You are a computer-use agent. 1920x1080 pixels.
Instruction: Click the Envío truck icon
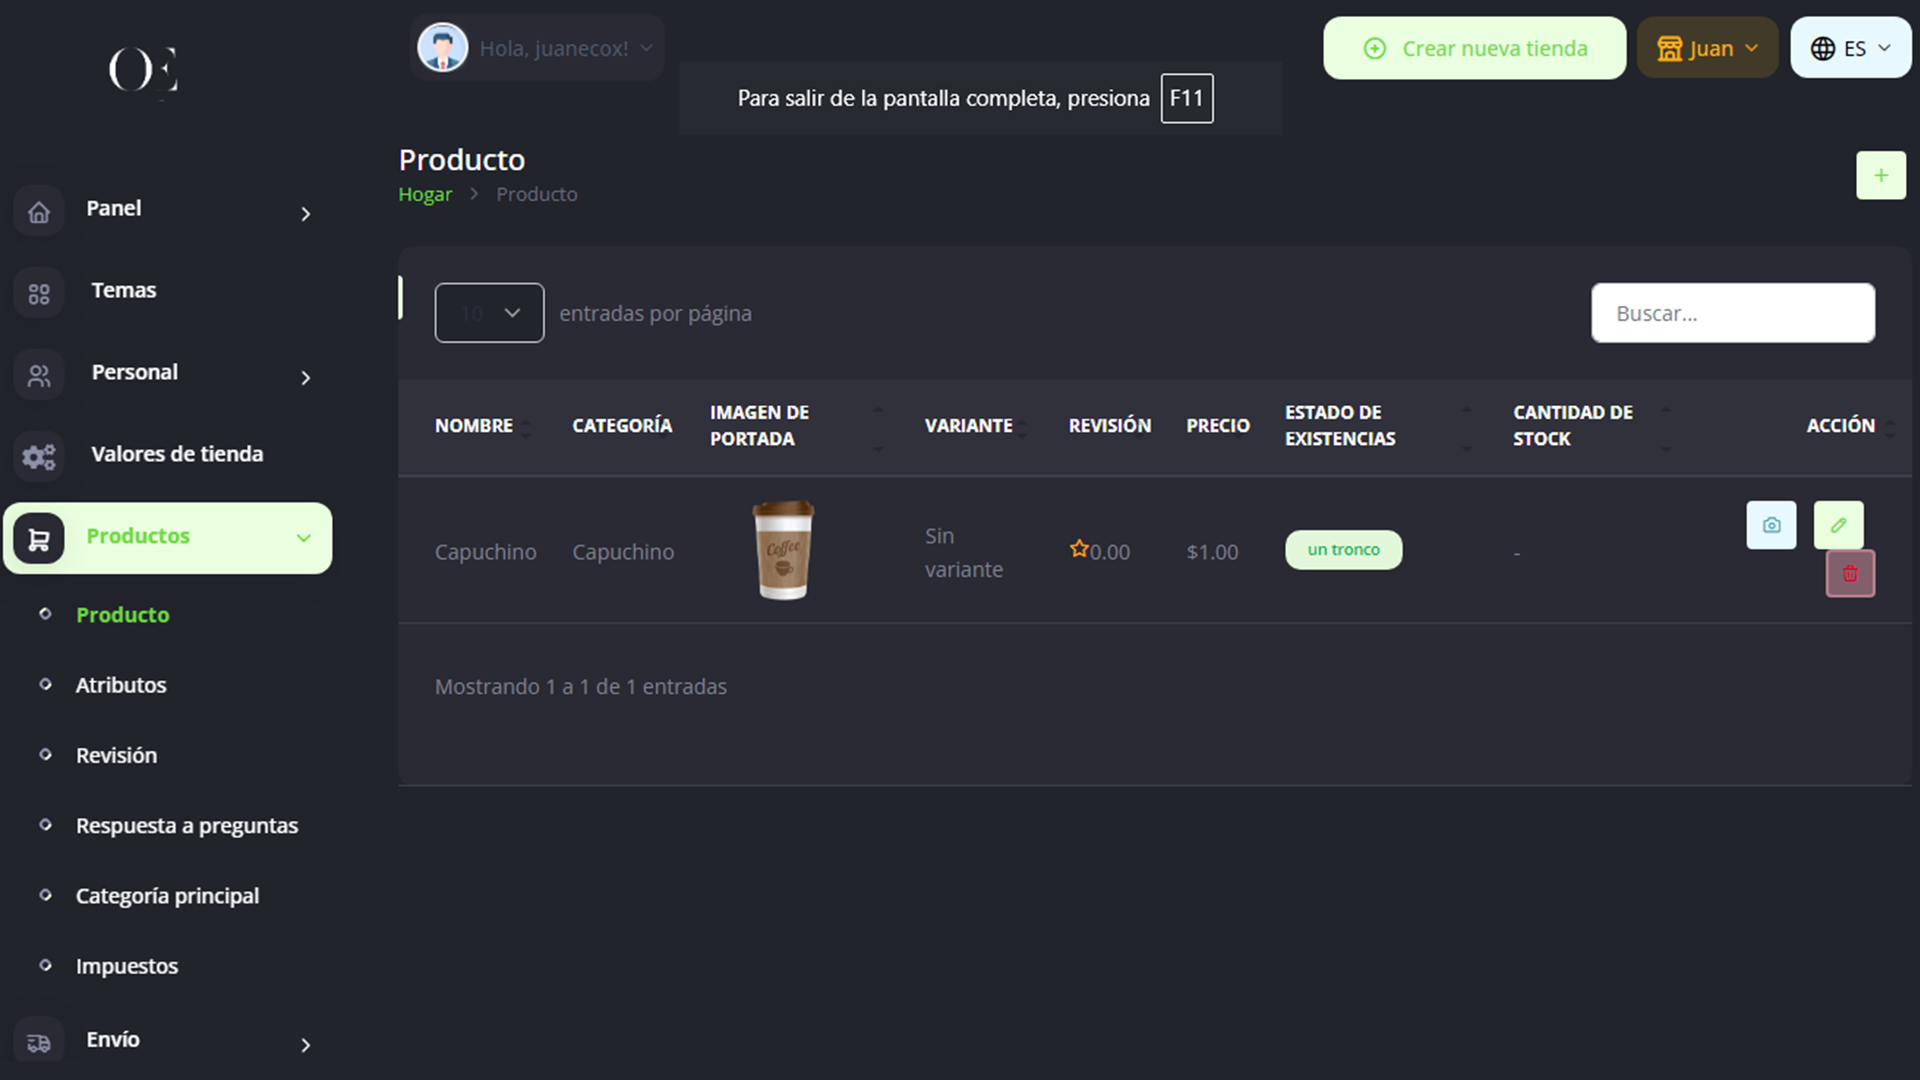coord(39,1043)
